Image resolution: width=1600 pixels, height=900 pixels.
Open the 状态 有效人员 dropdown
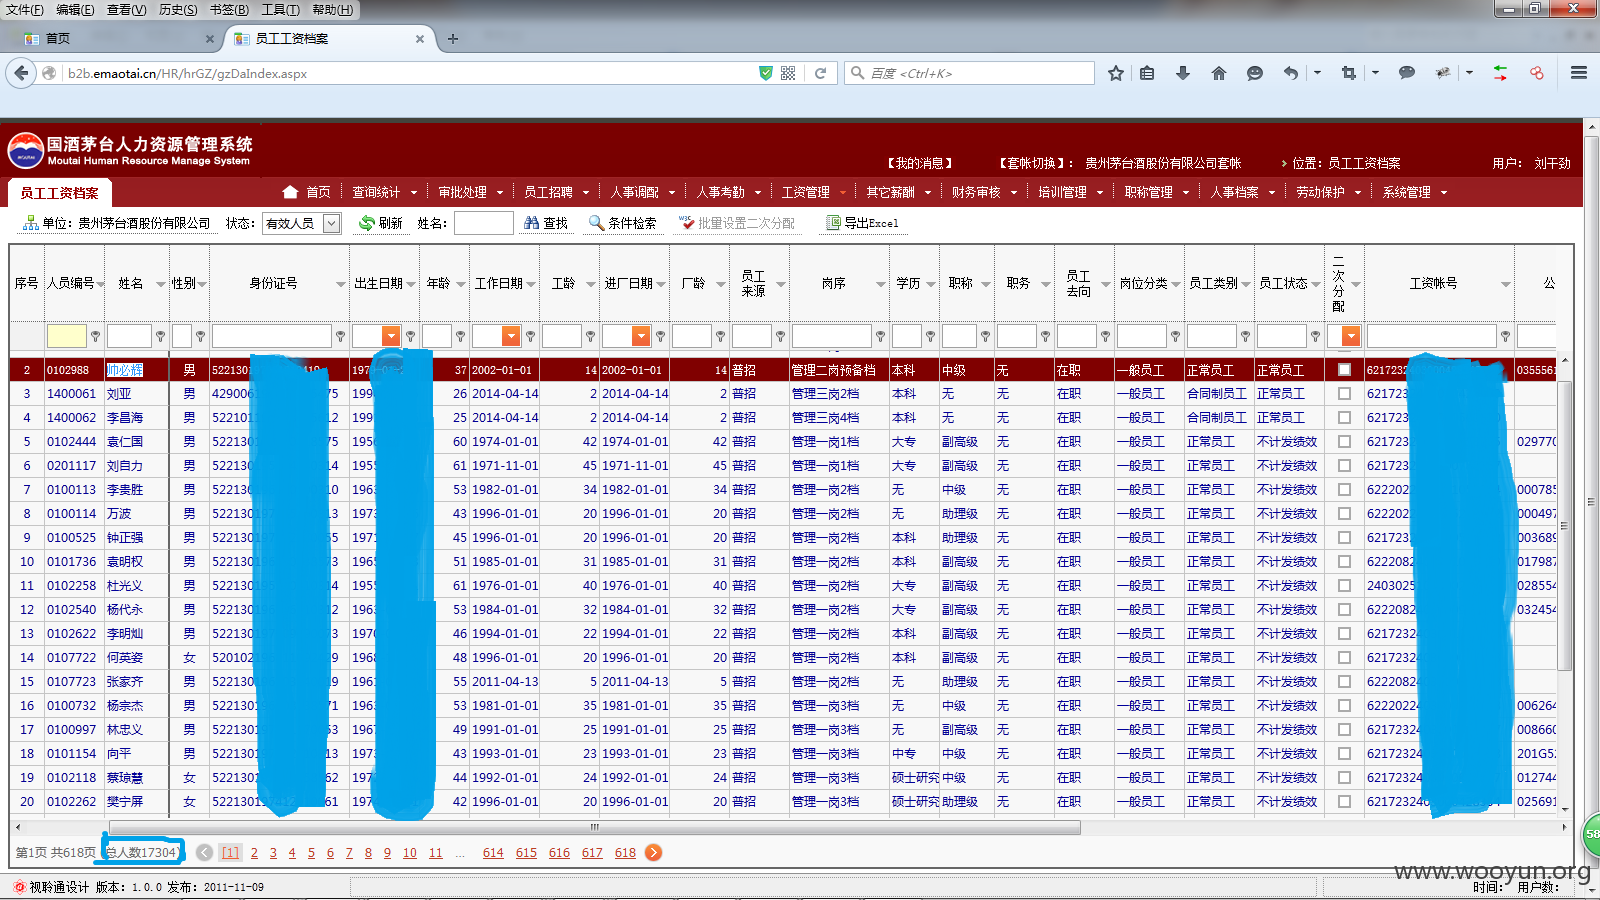click(x=332, y=223)
